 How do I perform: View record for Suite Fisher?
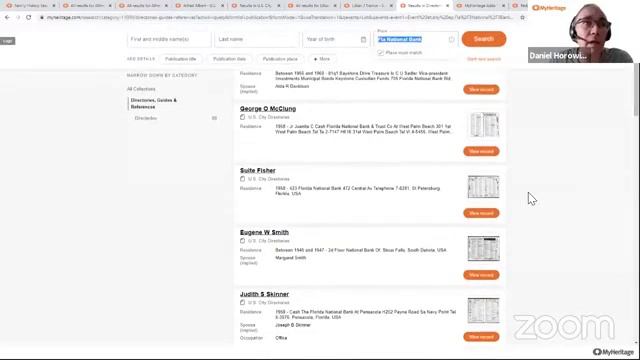click(481, 213)
